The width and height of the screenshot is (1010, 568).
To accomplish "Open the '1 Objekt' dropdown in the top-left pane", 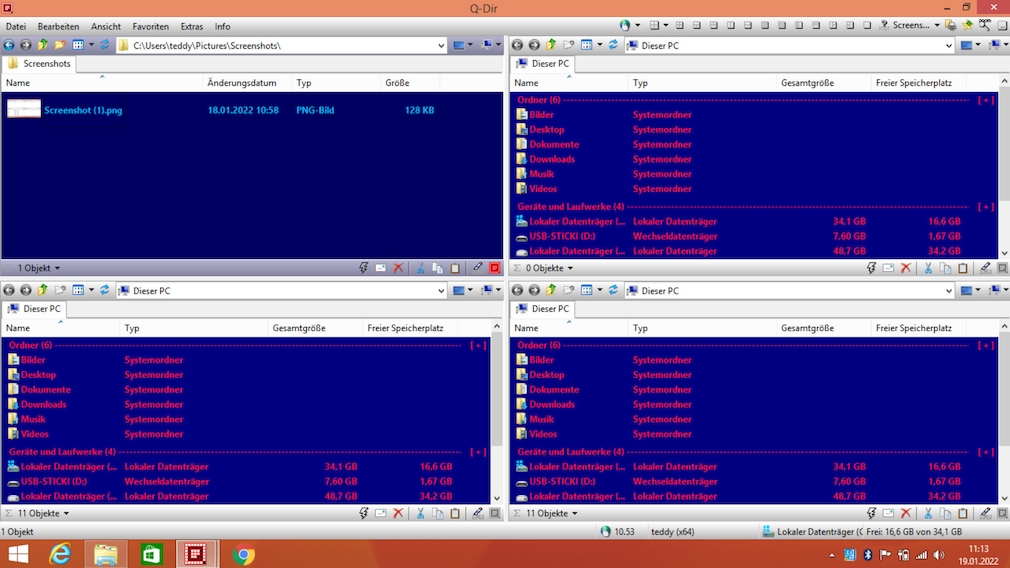I will click(x=39, y=268).
